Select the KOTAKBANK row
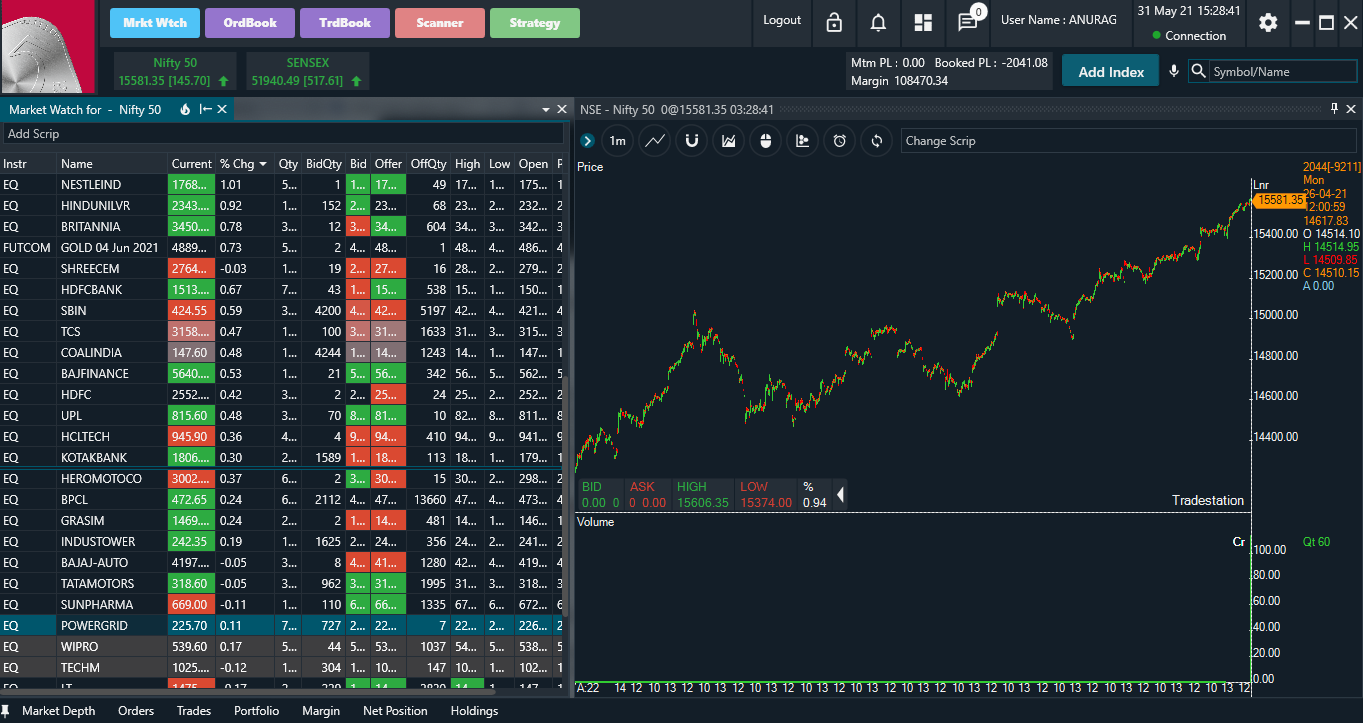 [x=283, y=457]
